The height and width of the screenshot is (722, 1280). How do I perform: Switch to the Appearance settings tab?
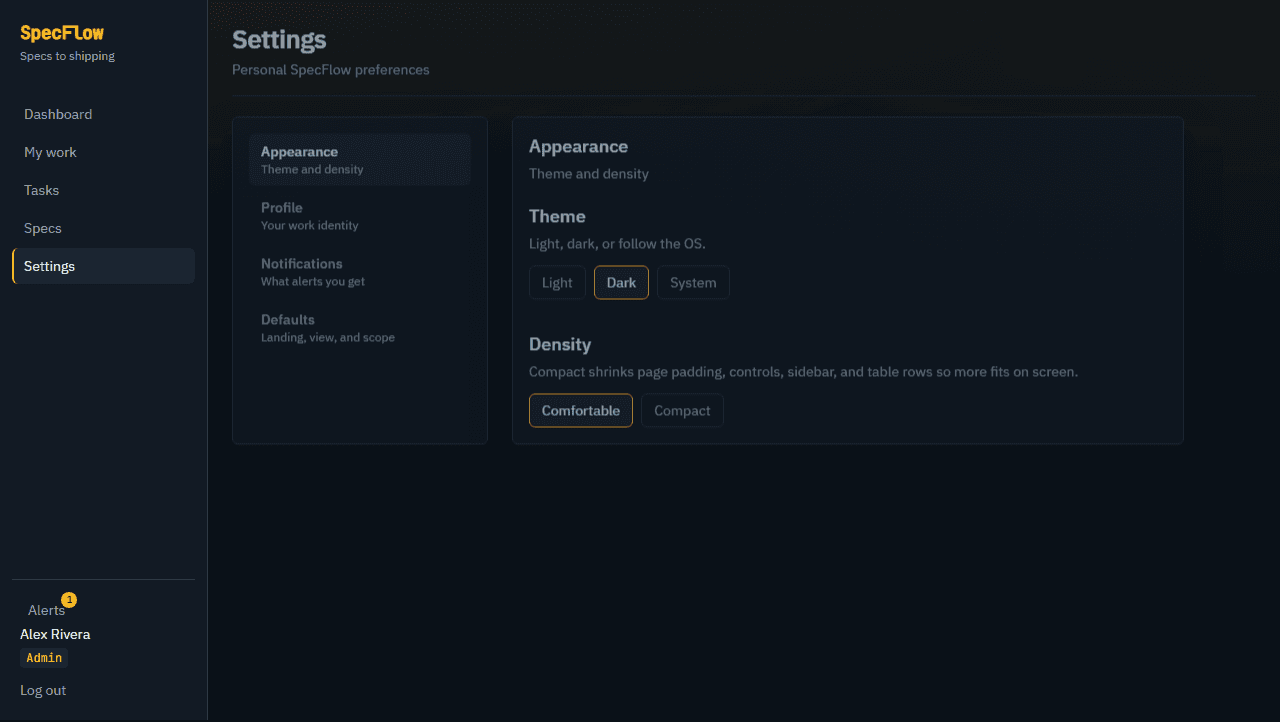[360, 160]
